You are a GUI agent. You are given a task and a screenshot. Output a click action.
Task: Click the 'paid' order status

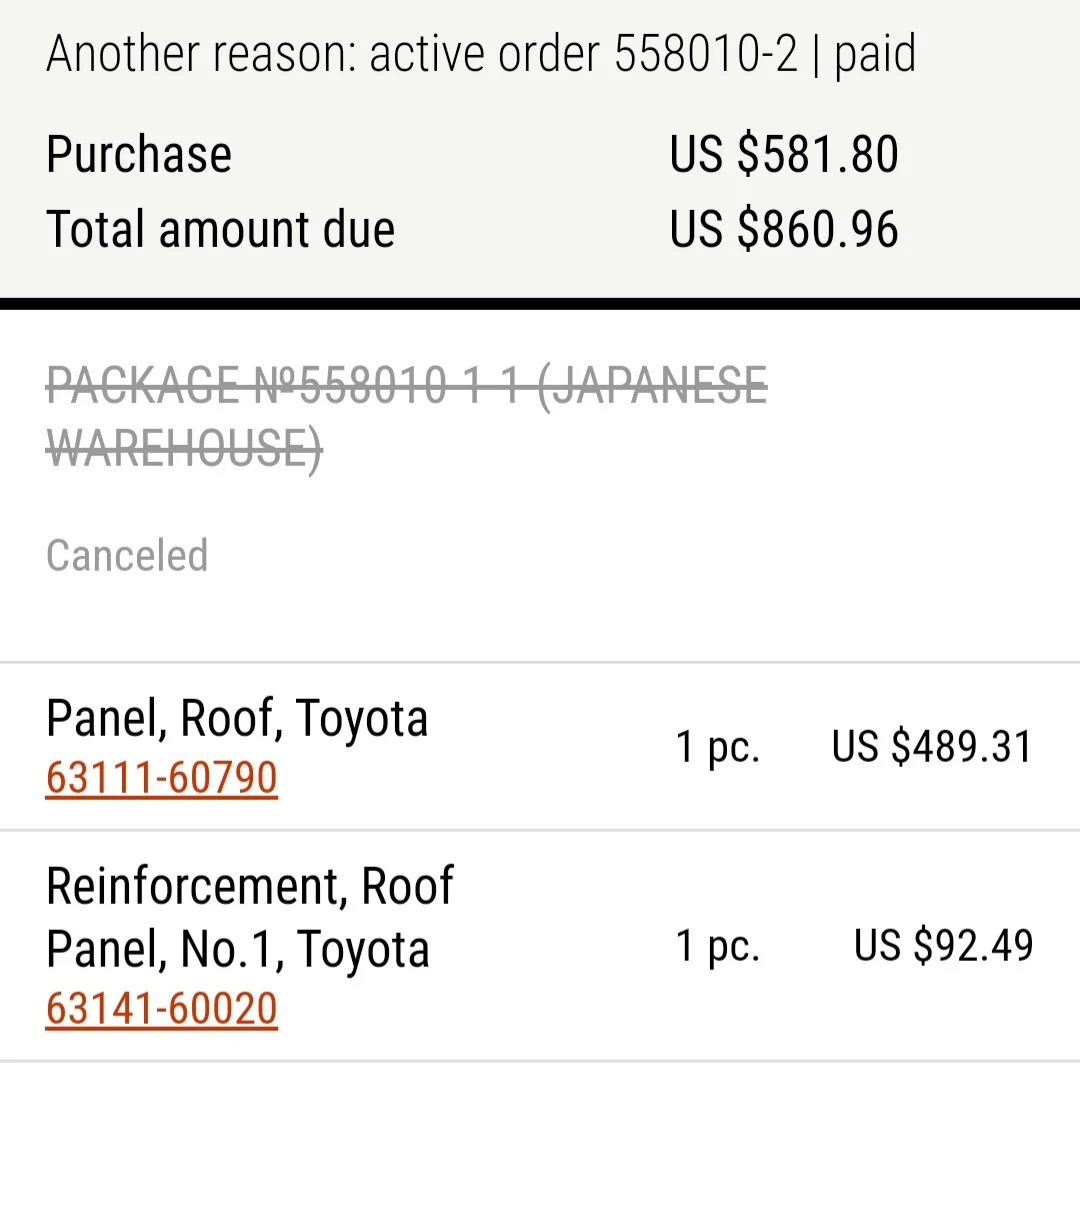(x=875, y=54)
